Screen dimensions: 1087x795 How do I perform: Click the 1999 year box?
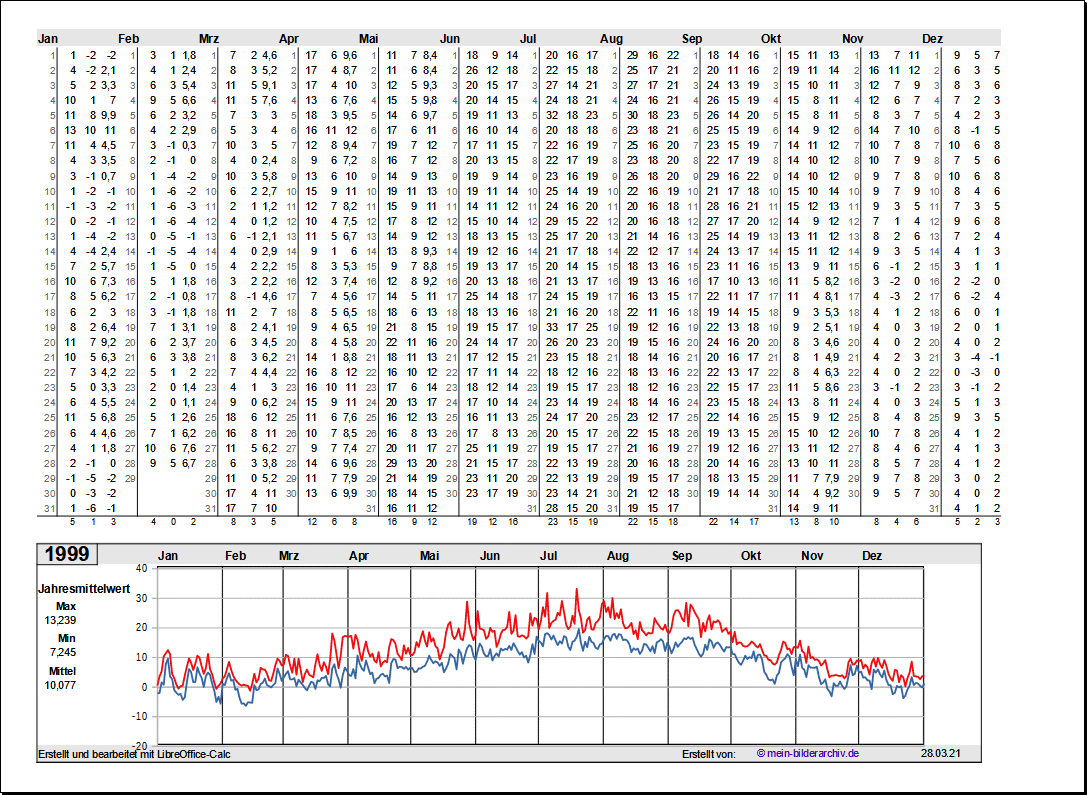67,555
